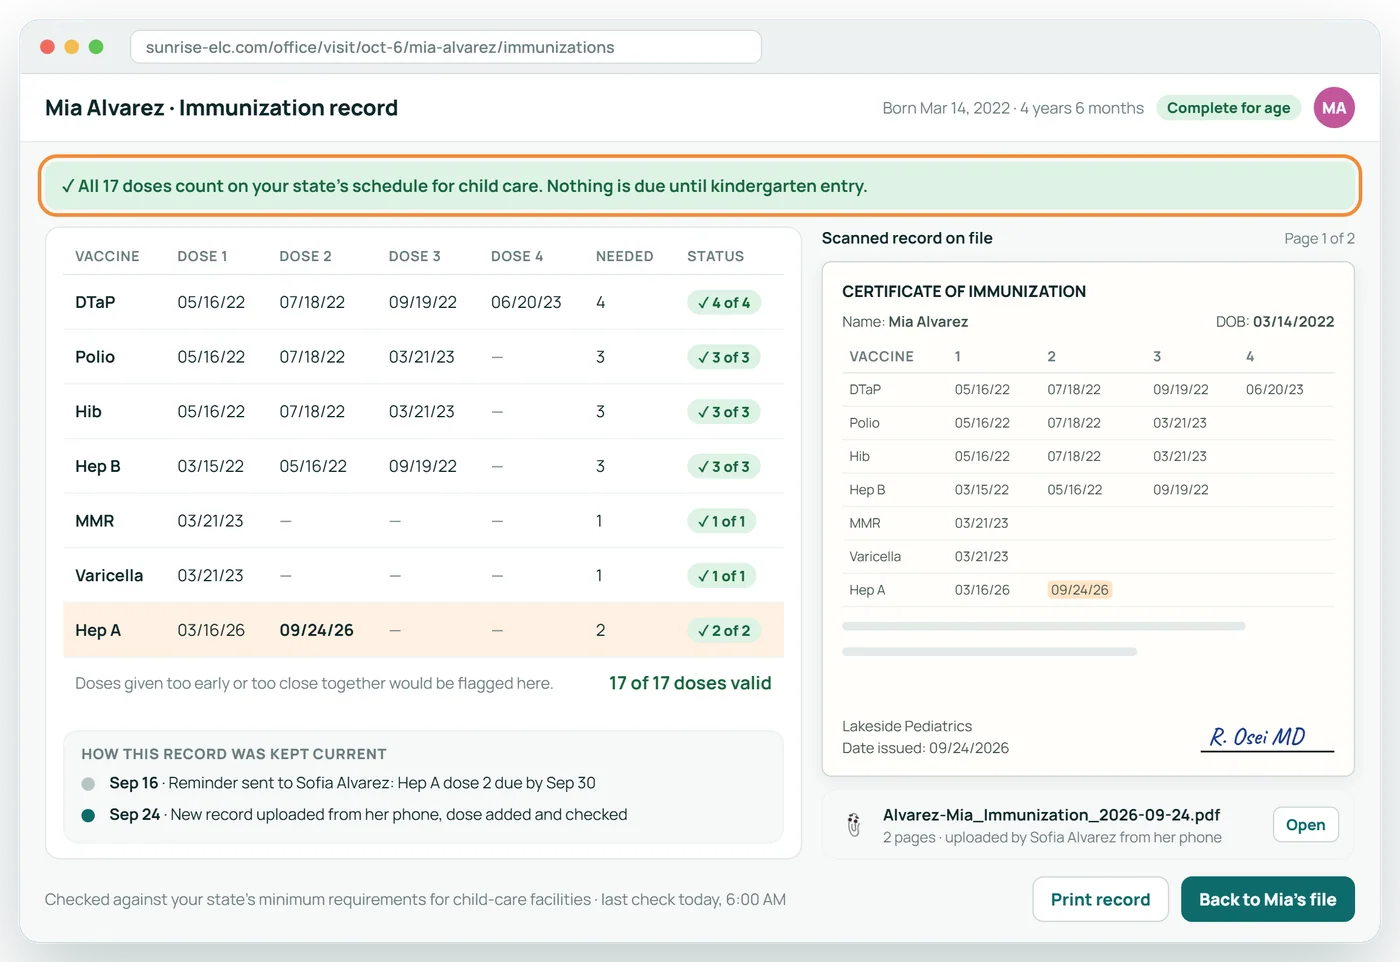Click the highlighted 09/24/26 date on certificate
The height and width of the screenshot is (962, 1400).
pos(1080,590)
